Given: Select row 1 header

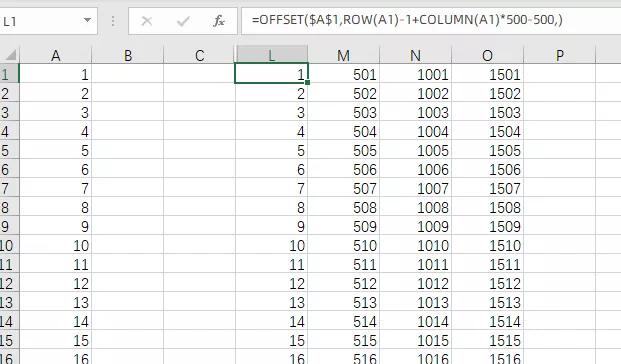Looking at the screenshot, I should [x=9, y=74].
